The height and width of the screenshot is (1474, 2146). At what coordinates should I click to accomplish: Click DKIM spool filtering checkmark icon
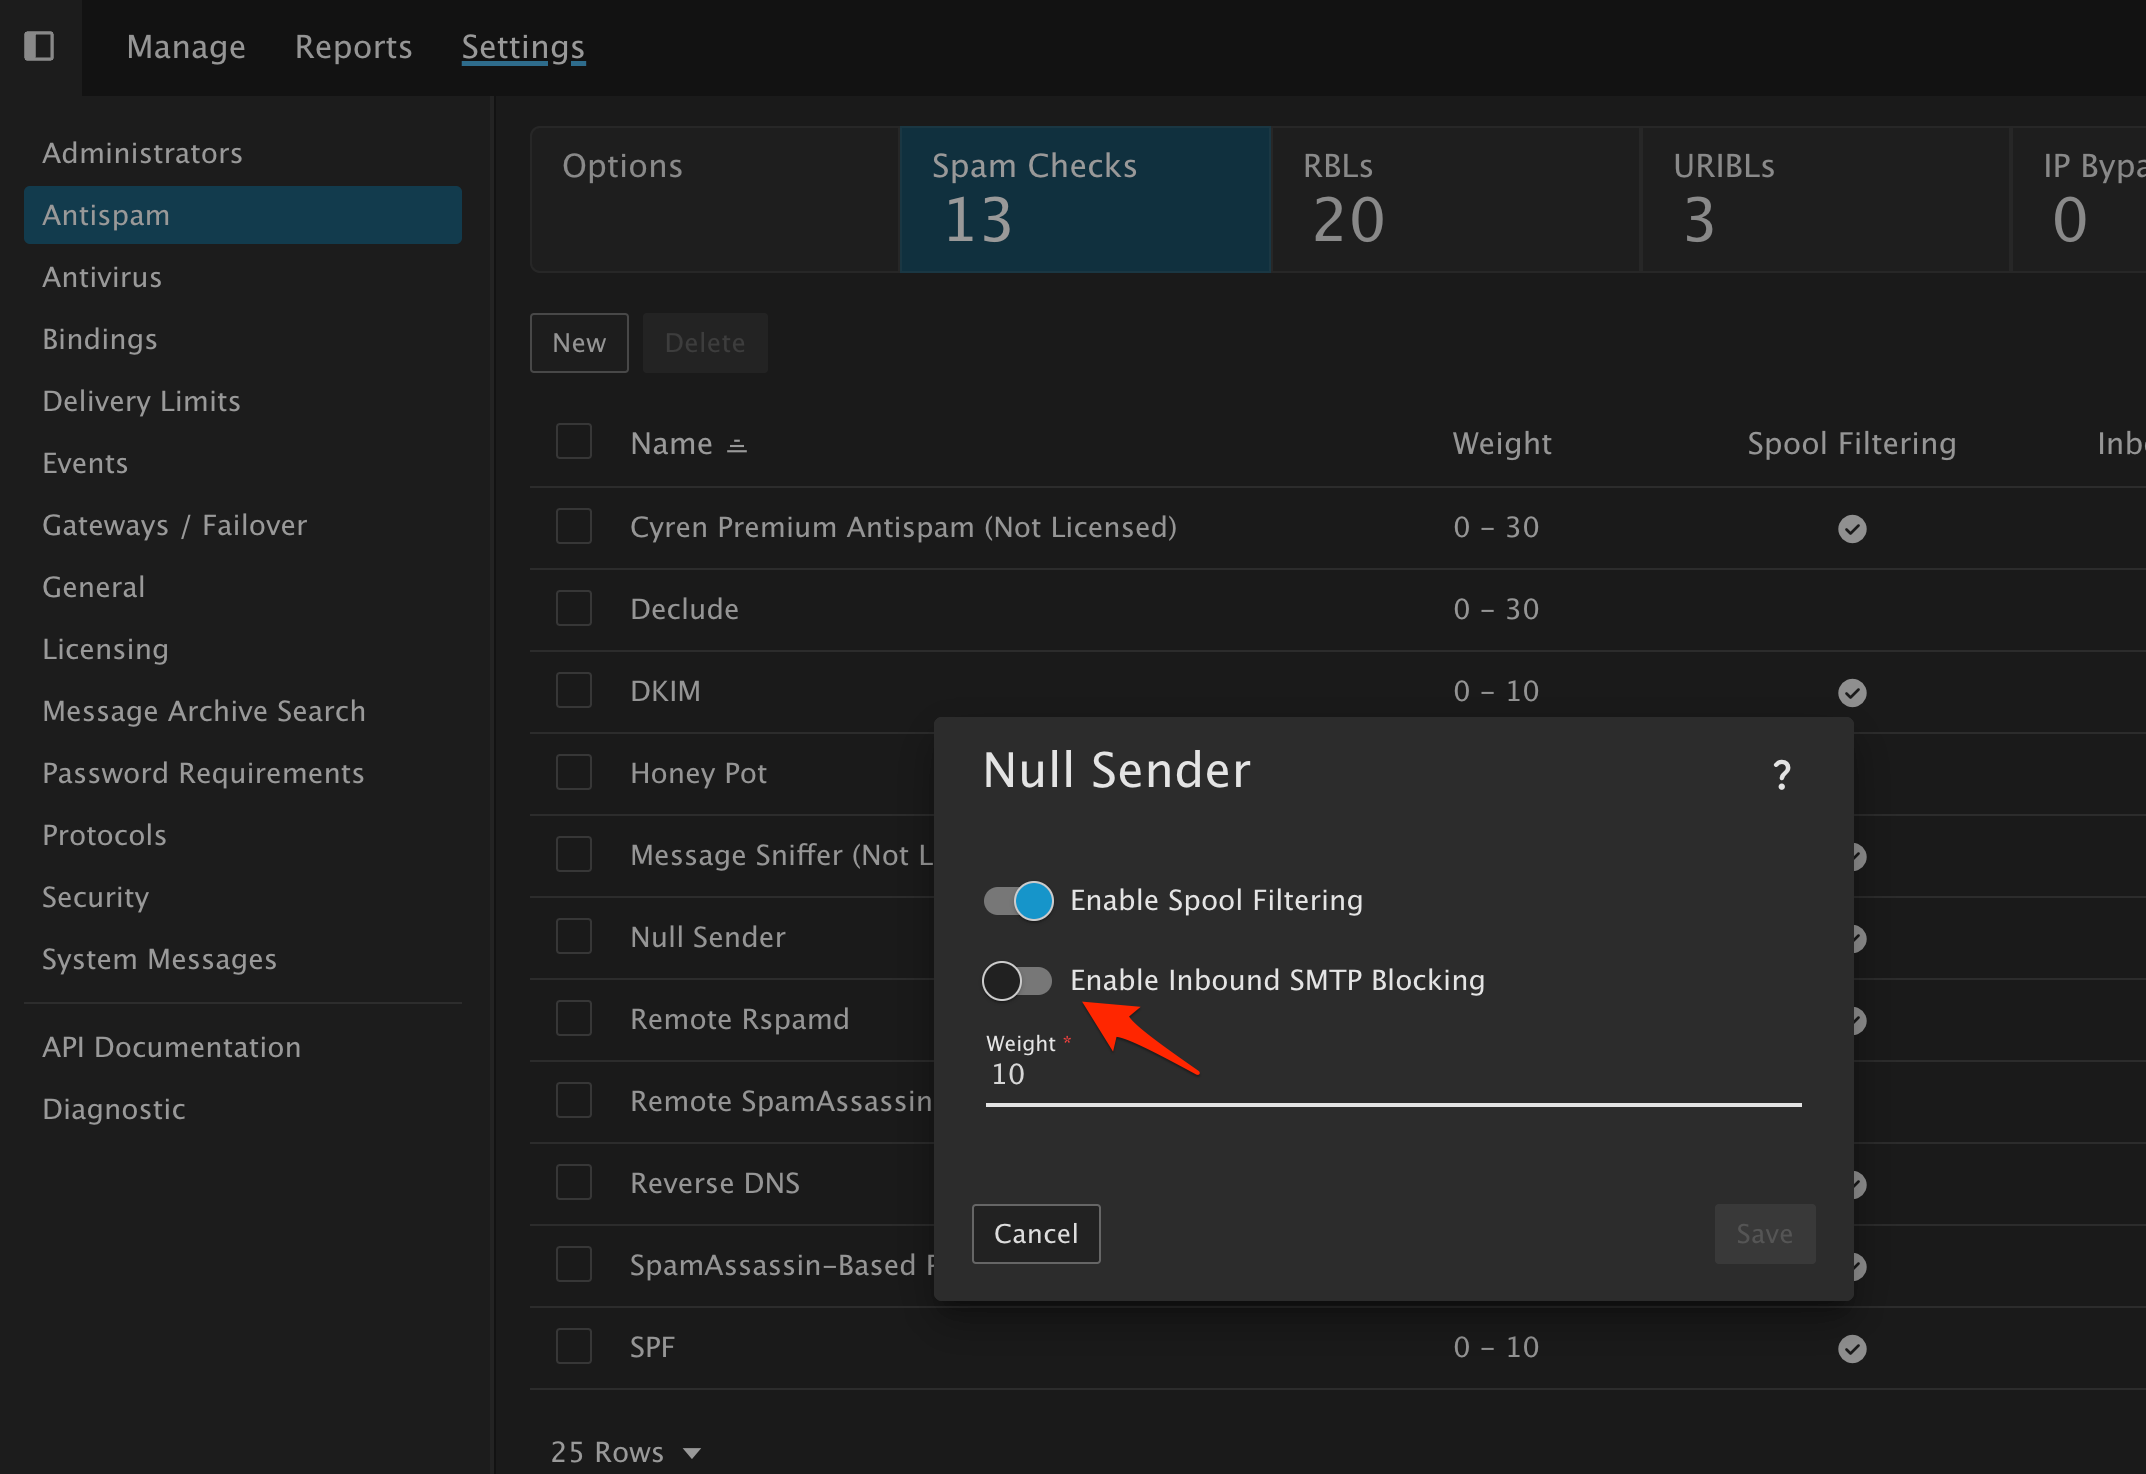(1852, 692)
